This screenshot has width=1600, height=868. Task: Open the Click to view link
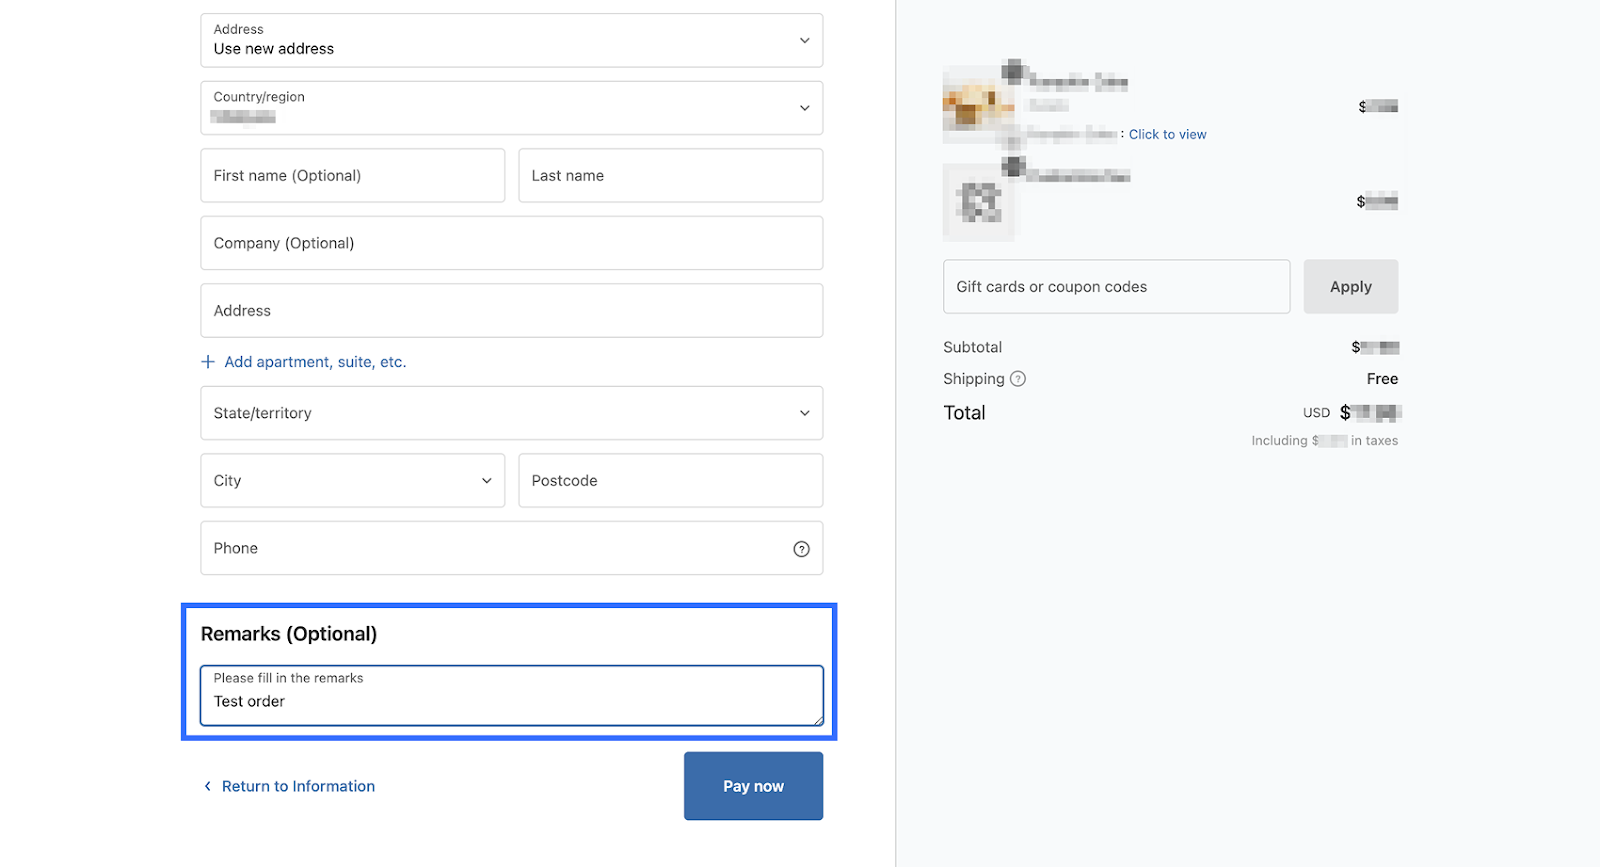[x=1167, y=135]
